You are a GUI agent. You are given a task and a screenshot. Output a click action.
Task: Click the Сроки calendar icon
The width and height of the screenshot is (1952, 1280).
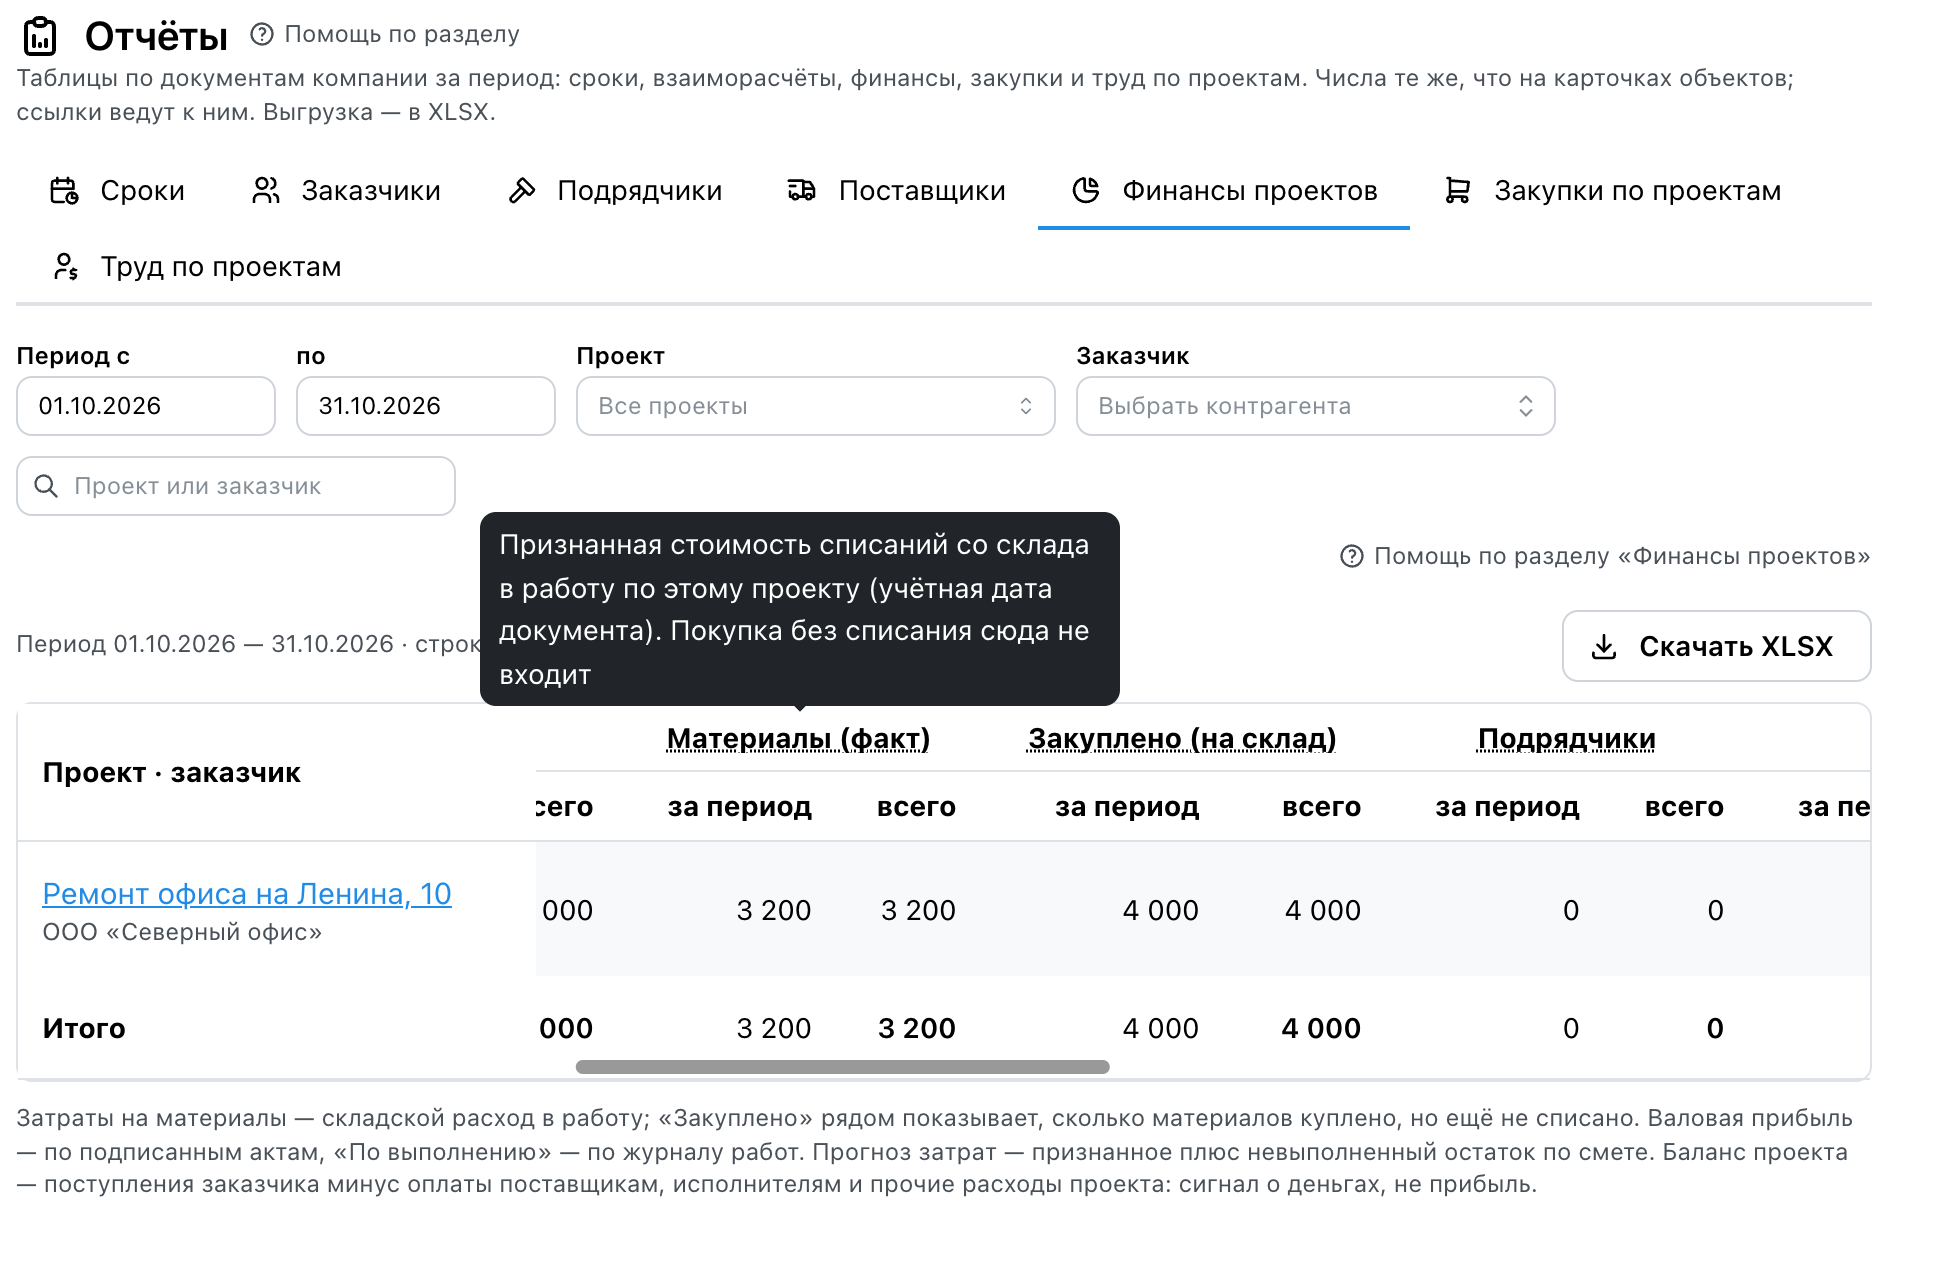click(x=64, y=190)
